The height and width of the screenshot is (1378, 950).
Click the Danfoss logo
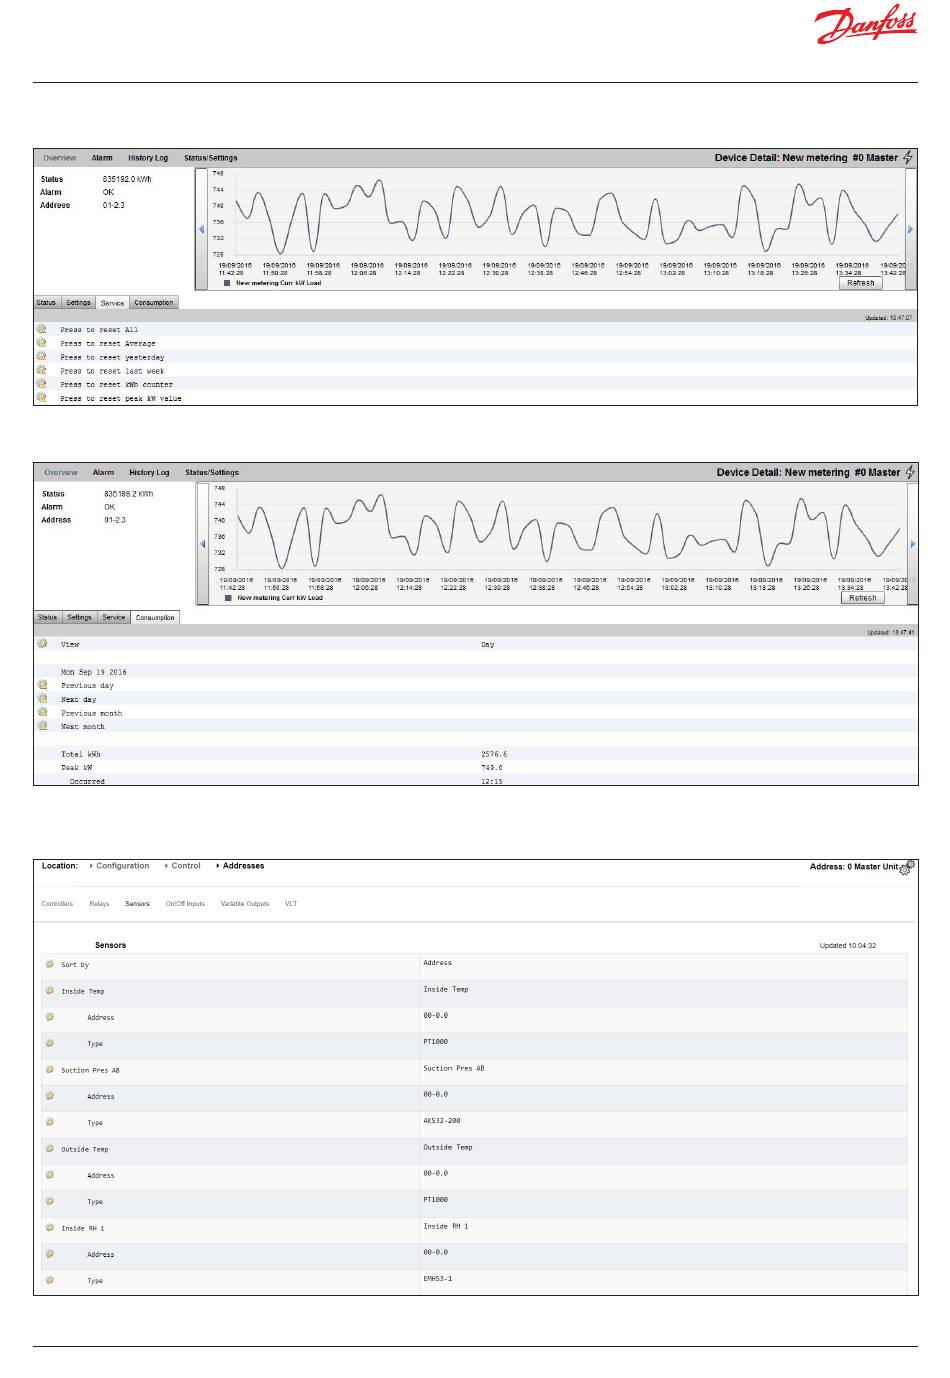(x=866, y=25)
